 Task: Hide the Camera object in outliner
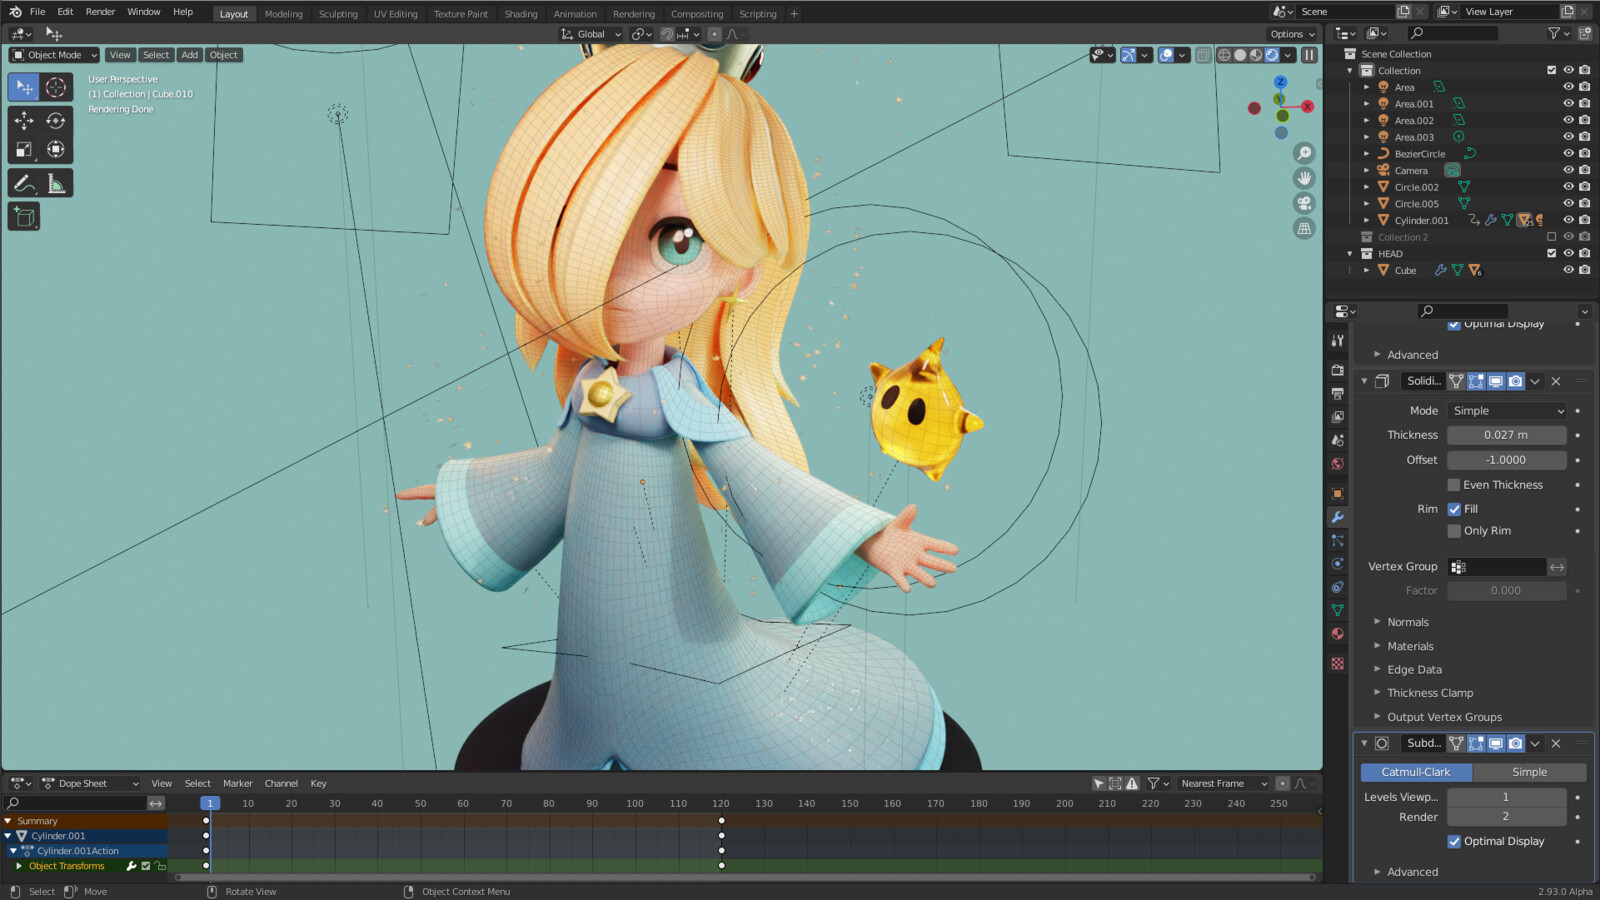(1568, 170)
